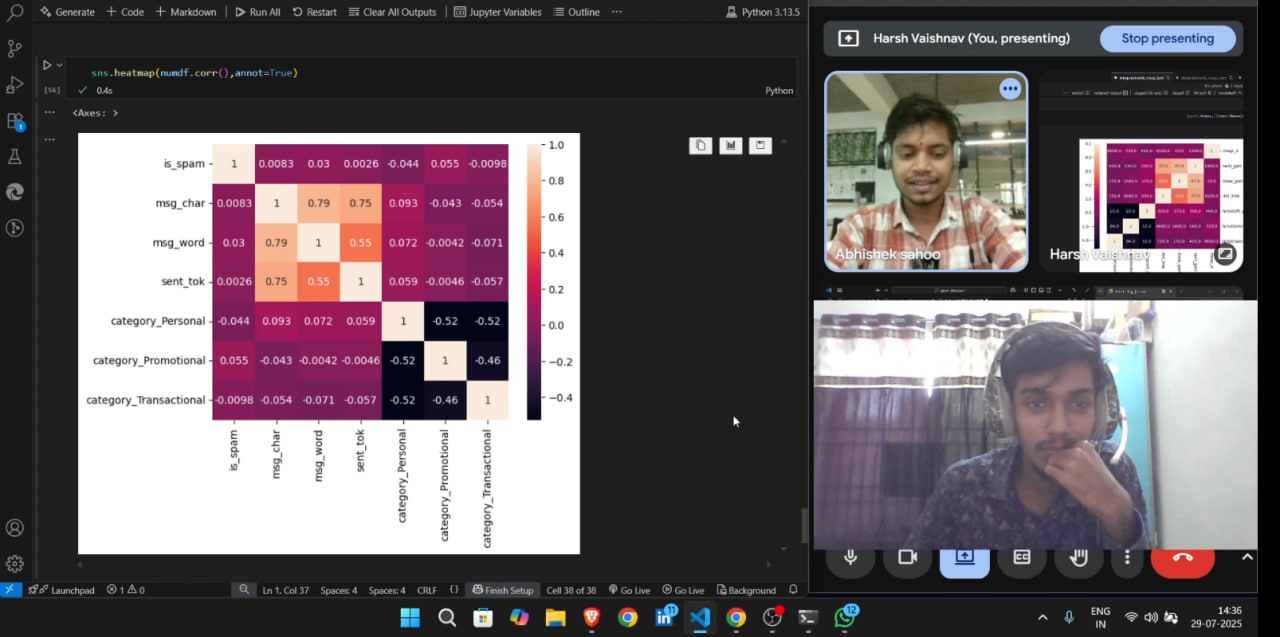The height and width of the screenshot is (637, 1280).
Task: Copy the heatmap output to clipboard
Action: point(700,146)
